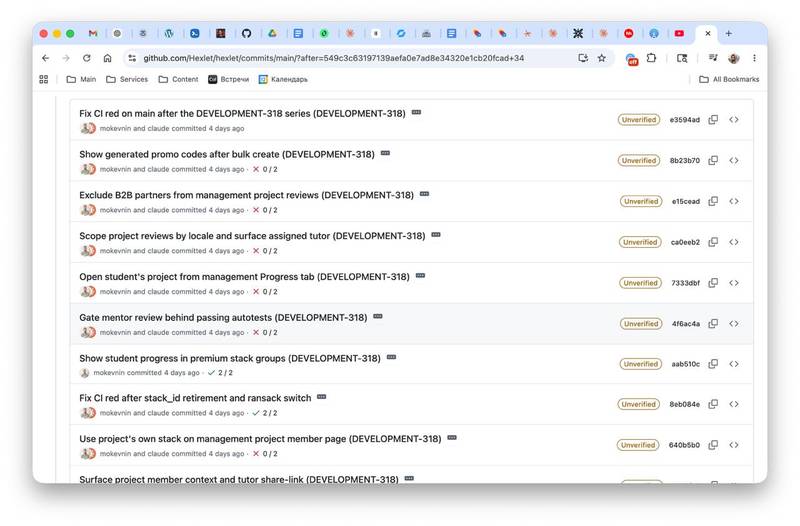Expand description of Show generated promo codes commit

tap(385, 153)
